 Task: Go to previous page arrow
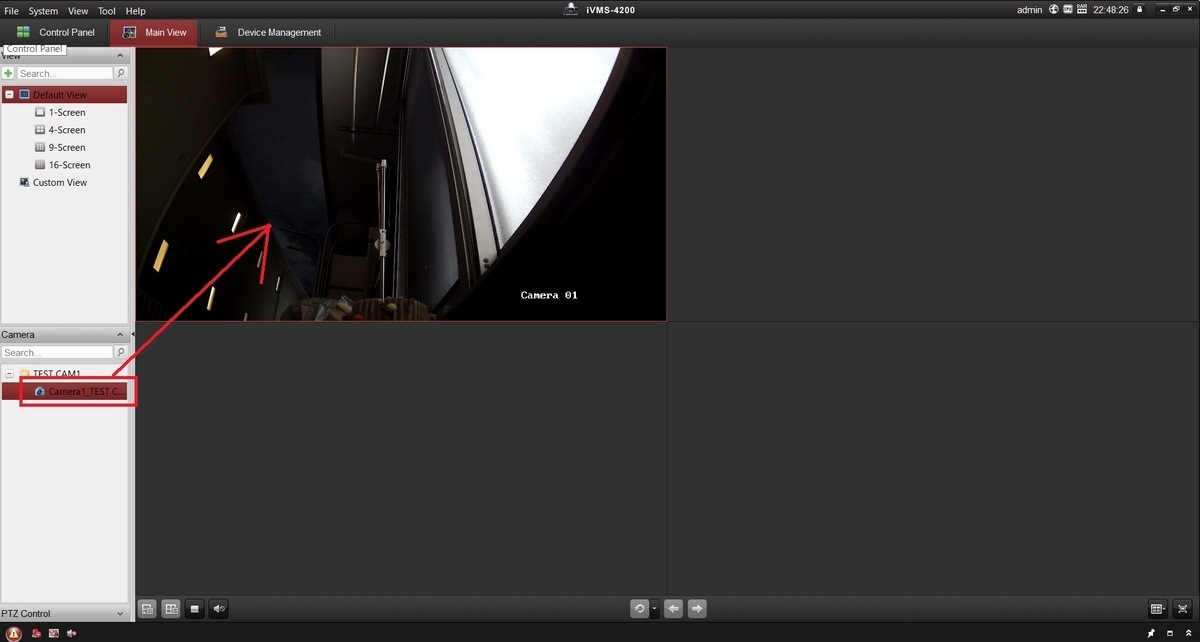tap(674, 608)
